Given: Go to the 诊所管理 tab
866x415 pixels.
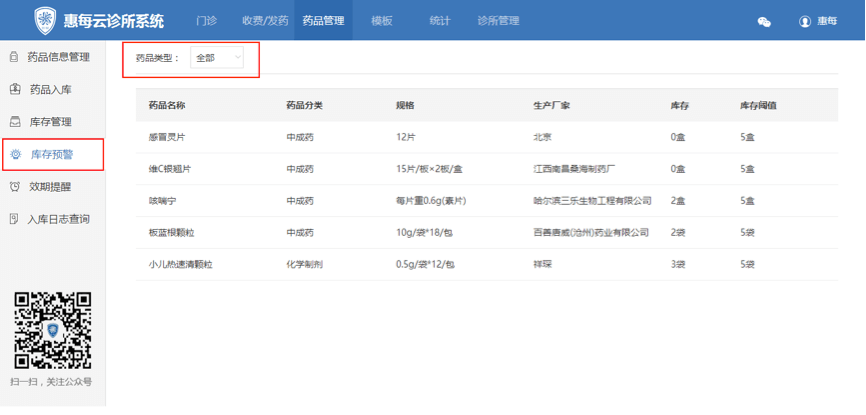Looking at the screenshot, I should tap(498, 21).
